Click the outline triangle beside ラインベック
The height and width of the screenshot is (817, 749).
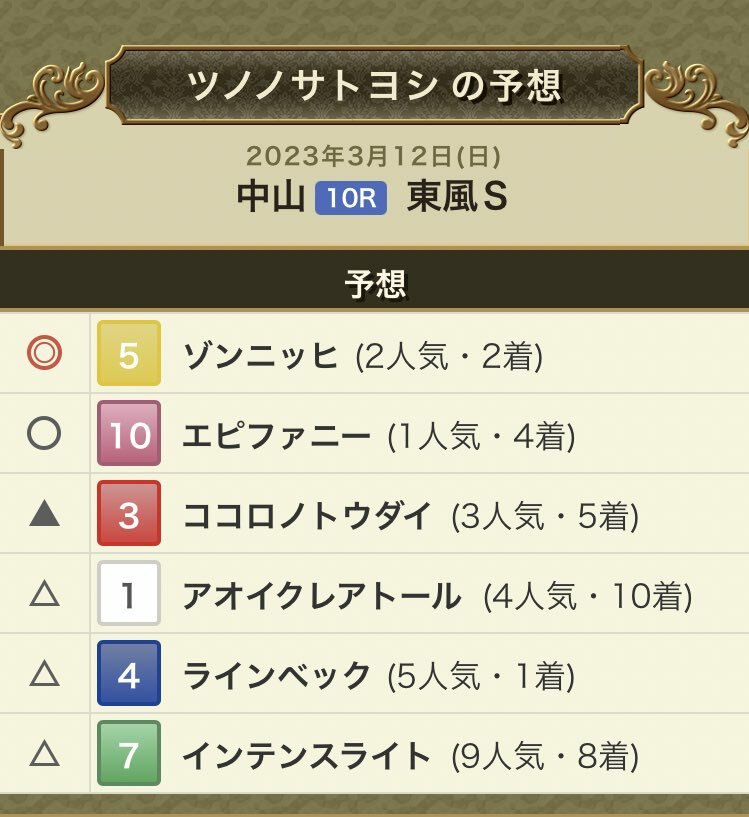point(44,673)
